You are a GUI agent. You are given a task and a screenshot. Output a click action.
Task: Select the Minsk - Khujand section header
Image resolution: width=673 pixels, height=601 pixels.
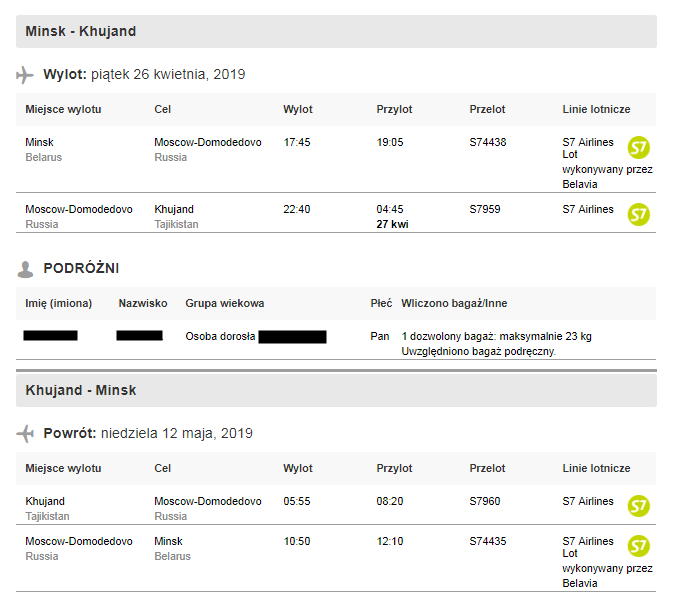point(336,31)
